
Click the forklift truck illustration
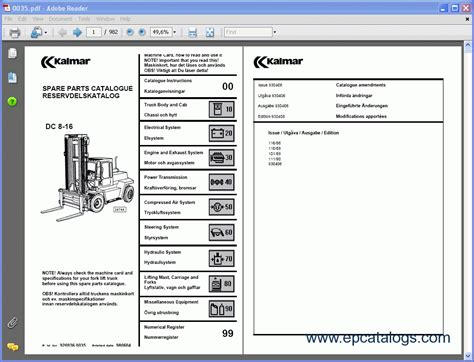click(x=88, y=177)
